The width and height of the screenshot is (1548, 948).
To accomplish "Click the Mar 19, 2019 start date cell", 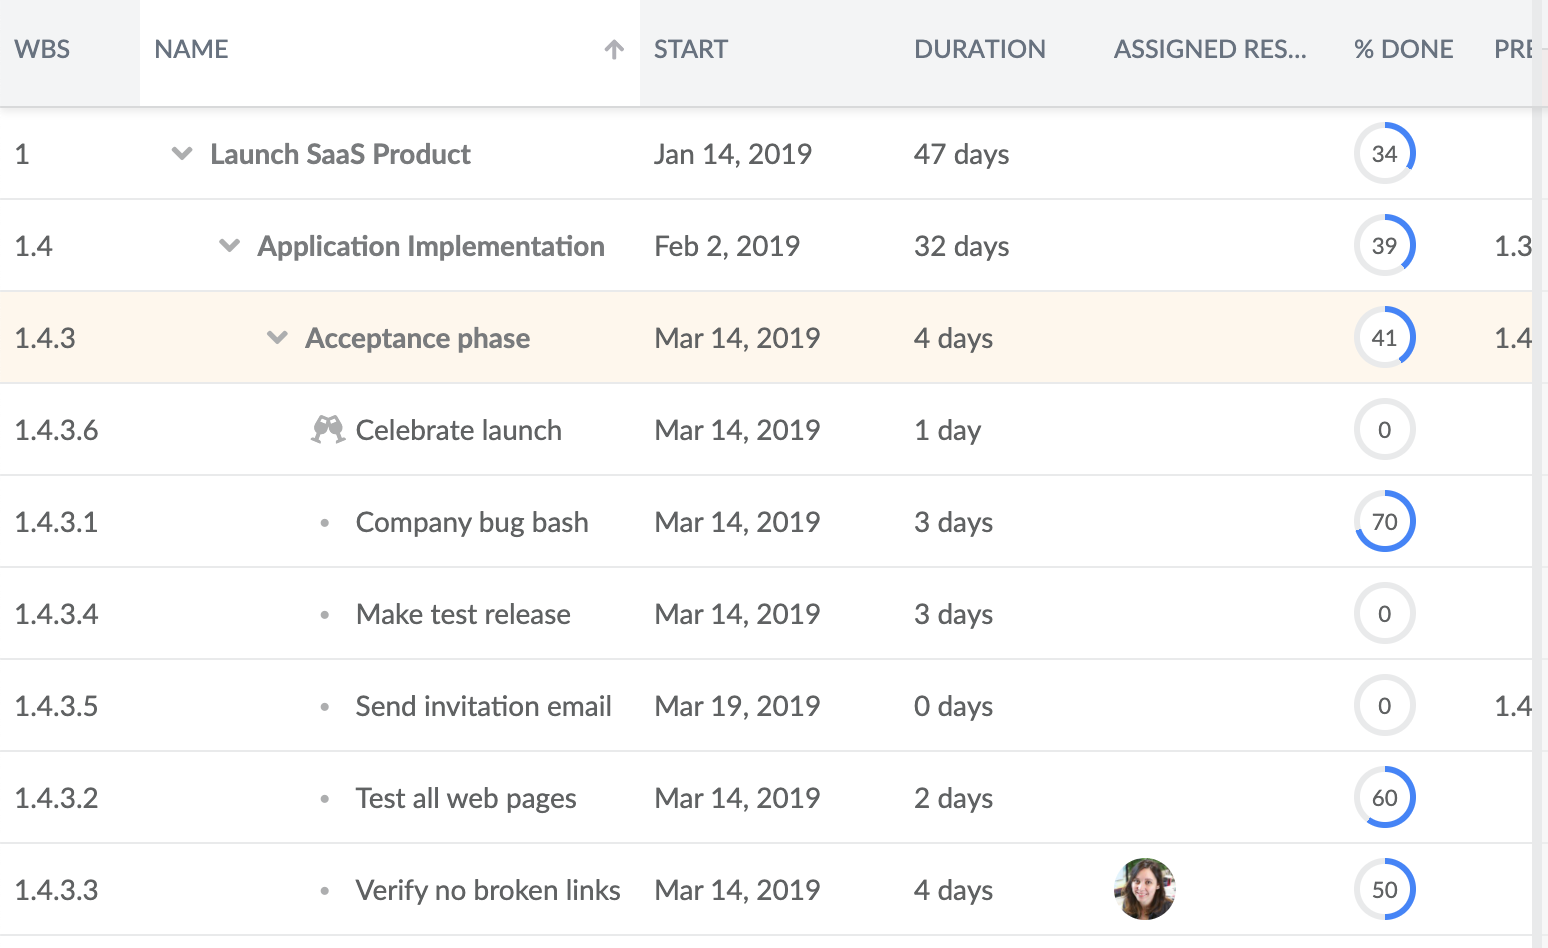I will click(x=737, y=706).
